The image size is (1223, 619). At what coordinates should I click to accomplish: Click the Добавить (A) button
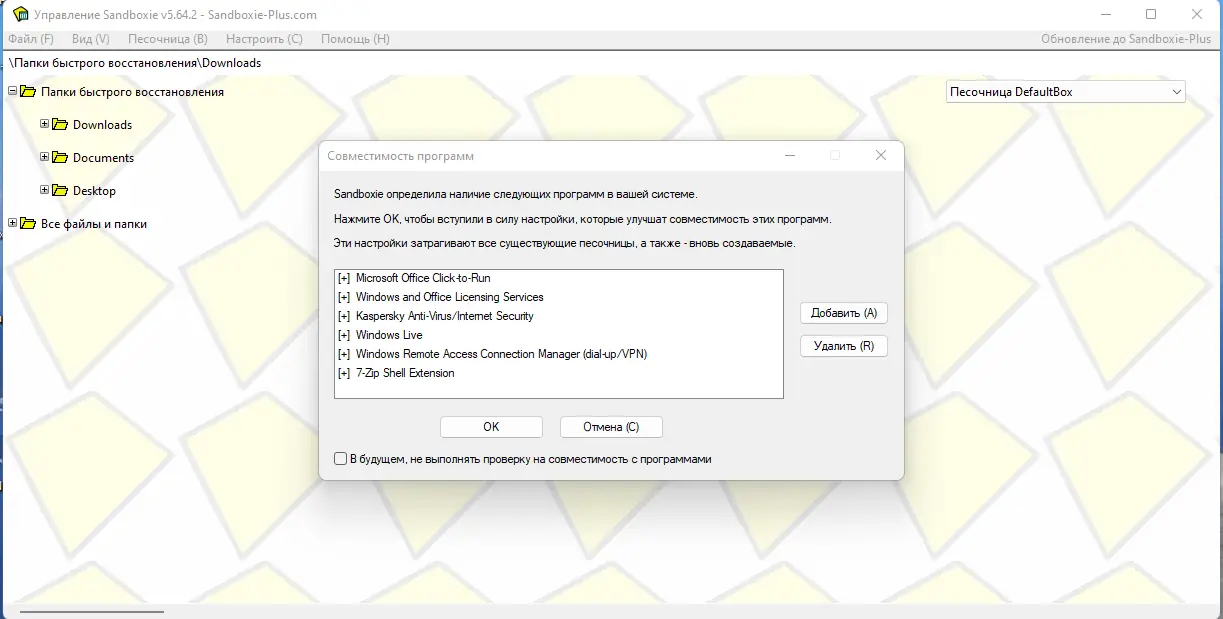click(x=844, y=313)
